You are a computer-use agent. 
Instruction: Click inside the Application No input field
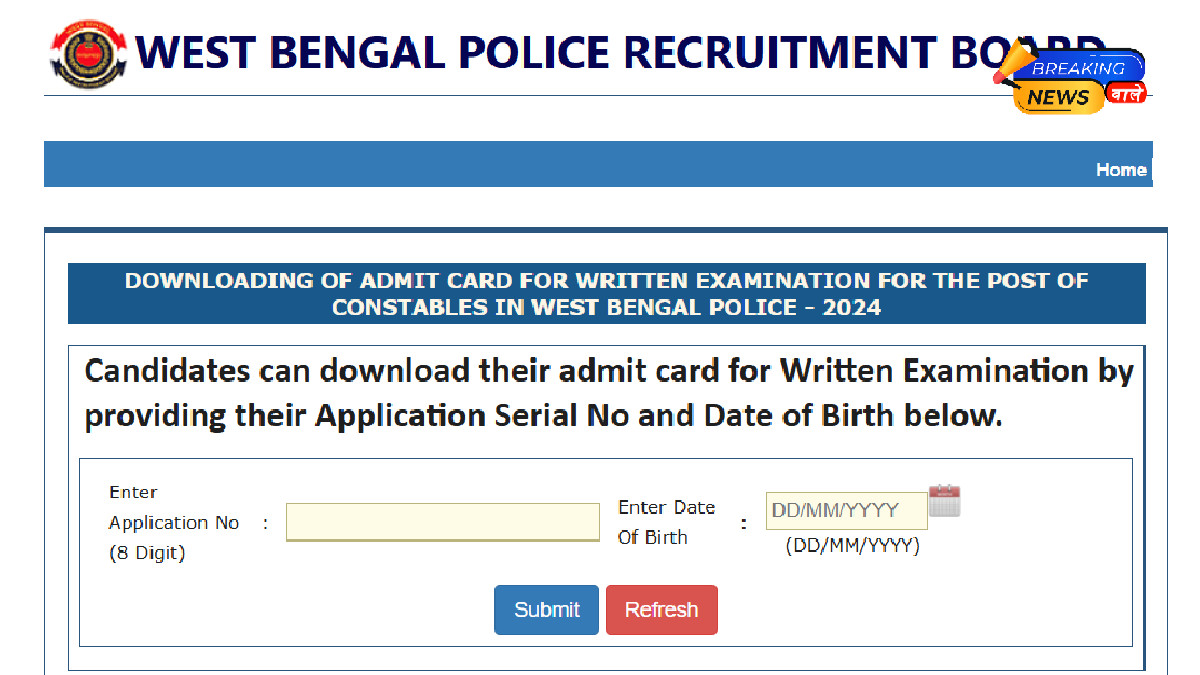[x=443, y=522]
